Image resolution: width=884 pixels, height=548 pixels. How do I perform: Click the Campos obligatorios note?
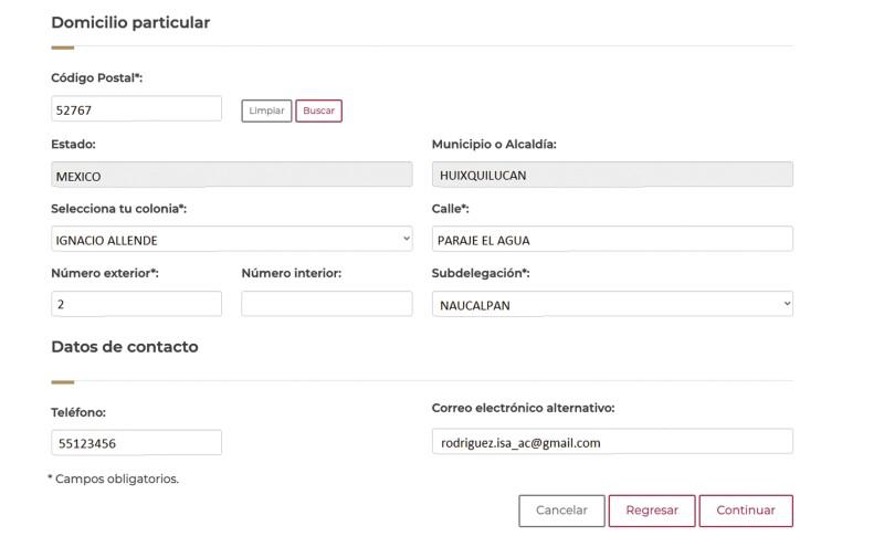click(113, 479)
